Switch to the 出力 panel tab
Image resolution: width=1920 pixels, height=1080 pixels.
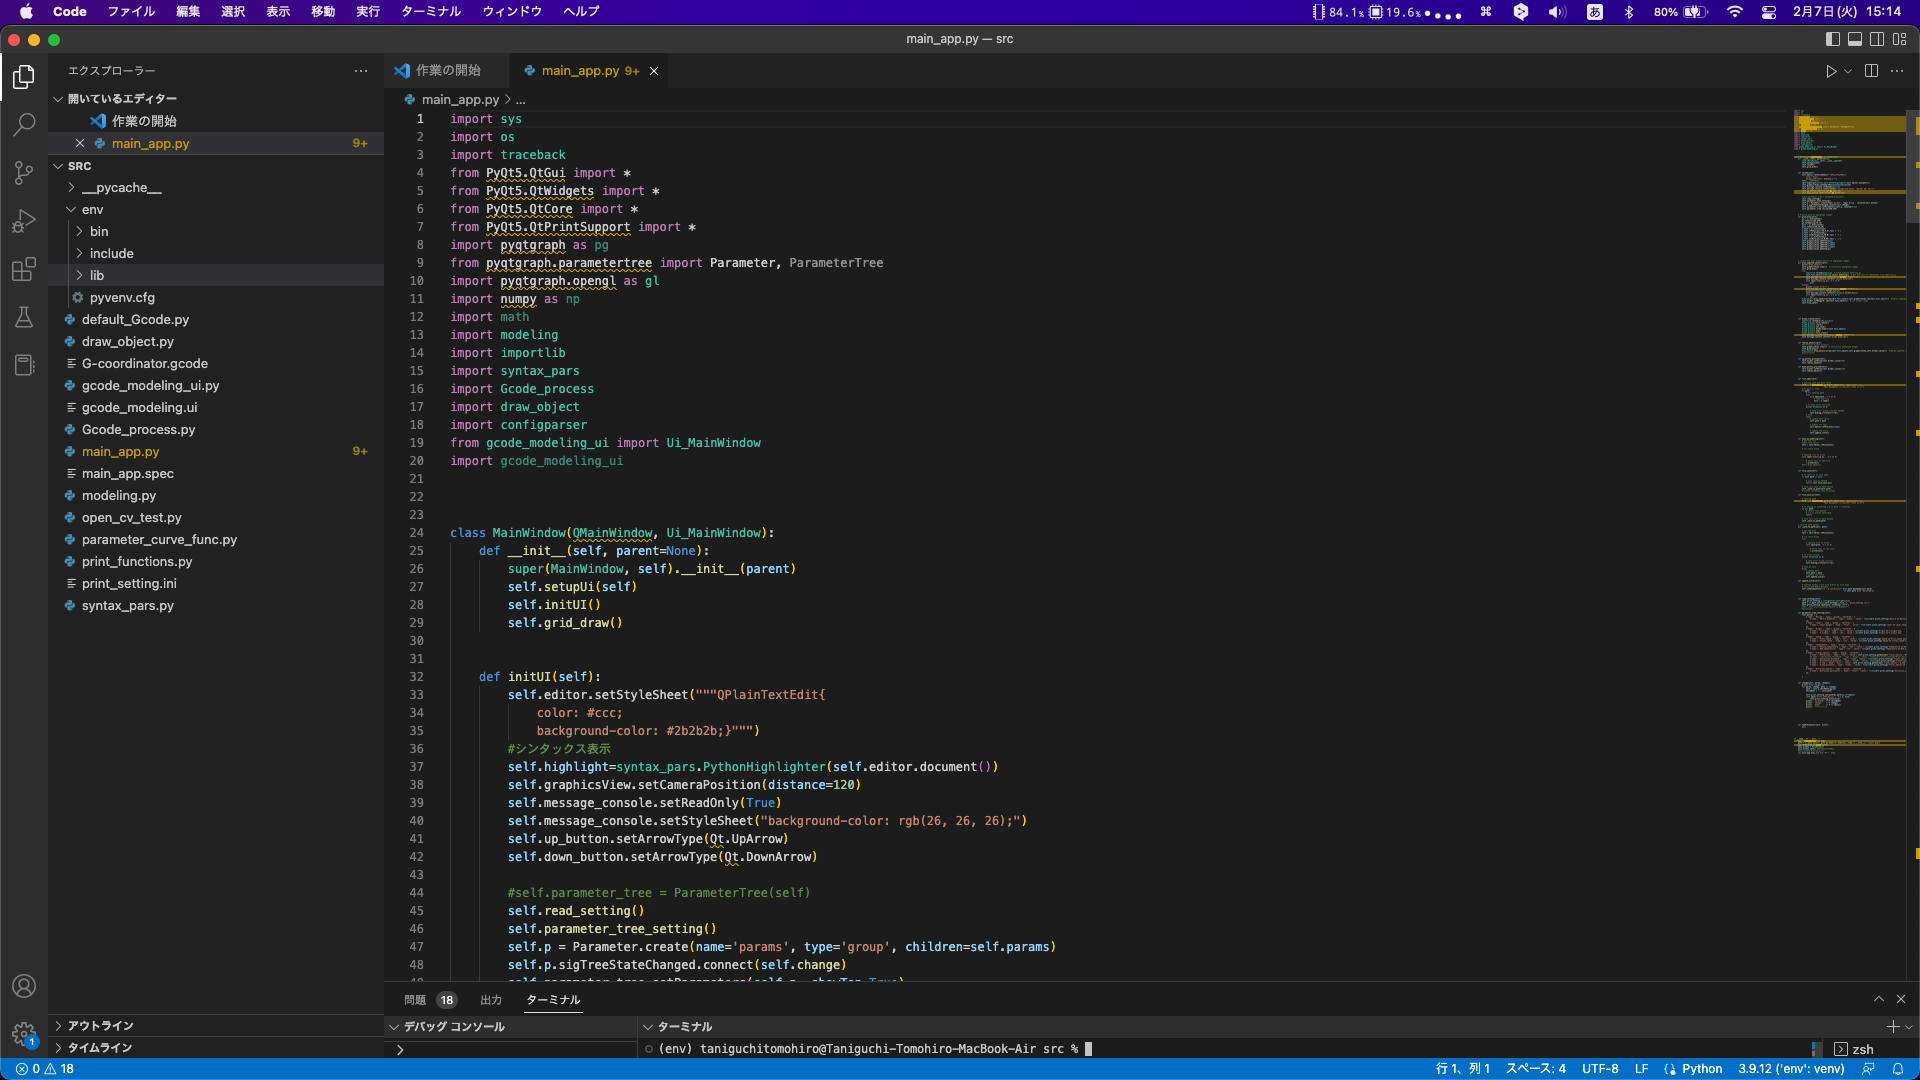click(x=490, y=999)
